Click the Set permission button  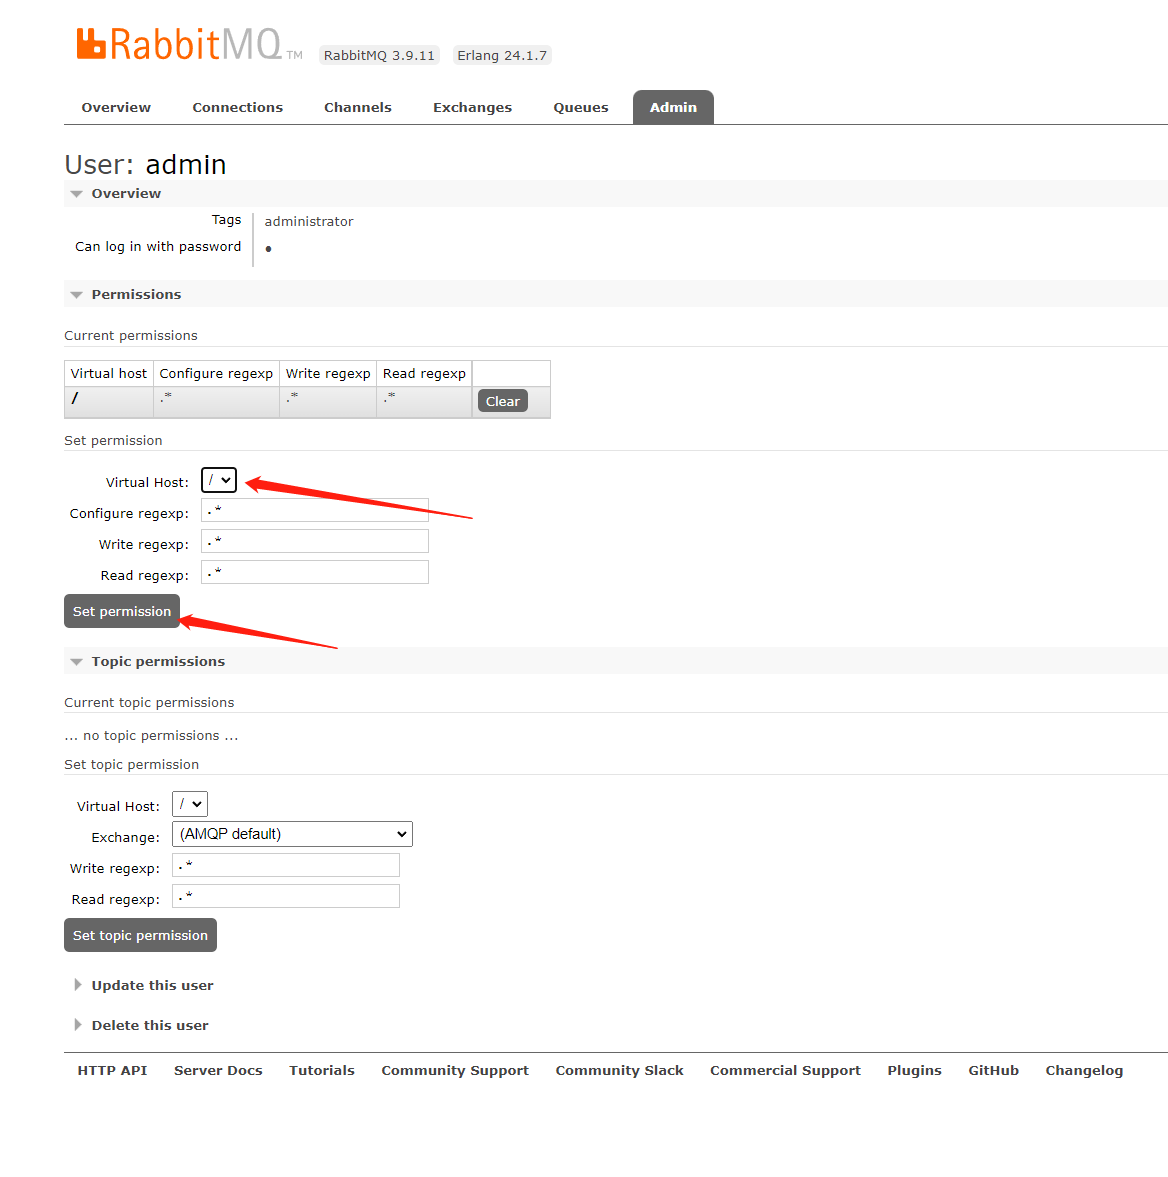(122, 611)
